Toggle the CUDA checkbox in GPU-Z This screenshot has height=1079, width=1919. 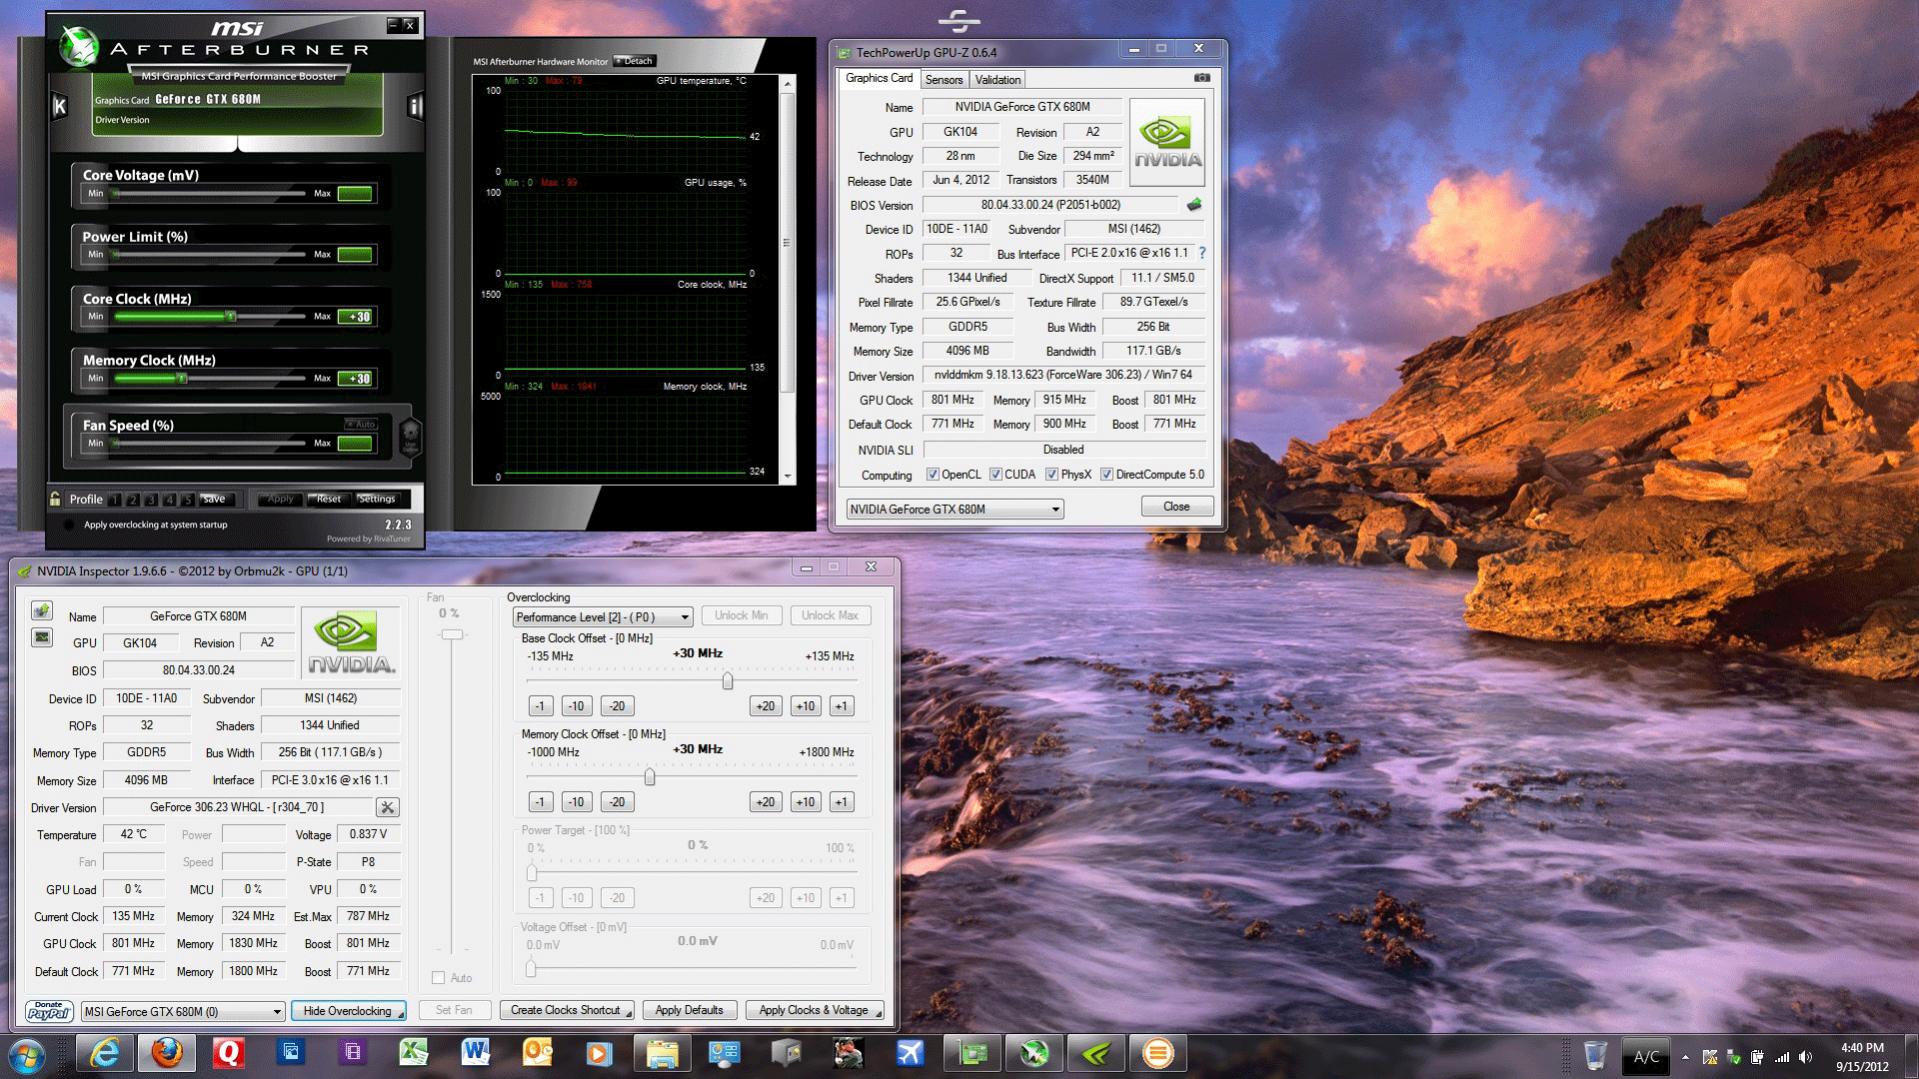(x=995, y=474)
